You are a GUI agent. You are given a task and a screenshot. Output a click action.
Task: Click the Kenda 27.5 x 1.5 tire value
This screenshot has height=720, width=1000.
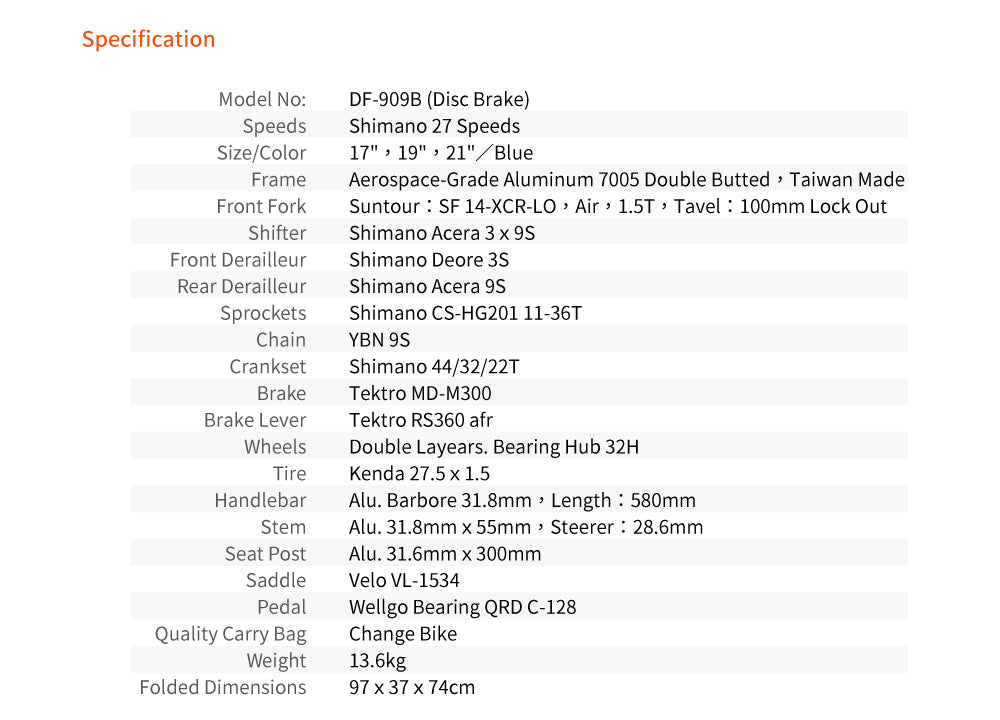(x=420, y=474)
